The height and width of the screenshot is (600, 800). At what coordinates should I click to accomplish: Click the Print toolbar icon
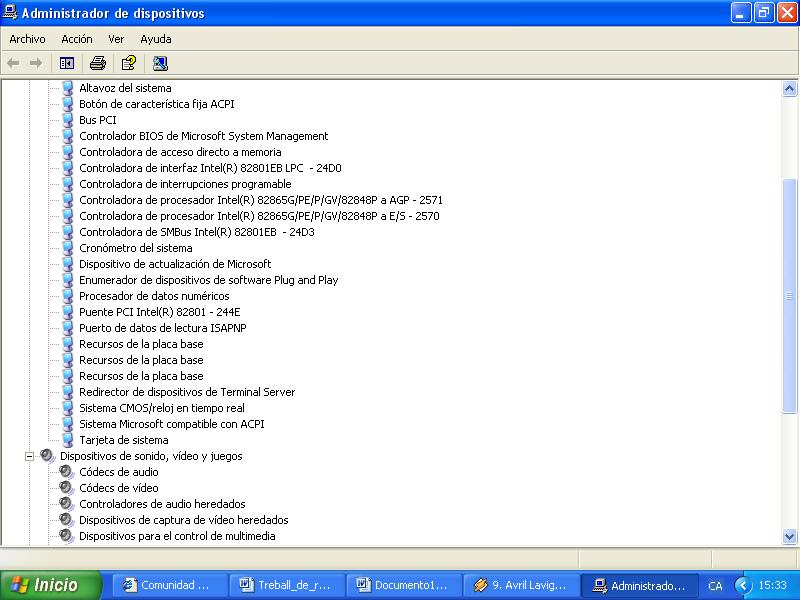click(x=97, y=63)
